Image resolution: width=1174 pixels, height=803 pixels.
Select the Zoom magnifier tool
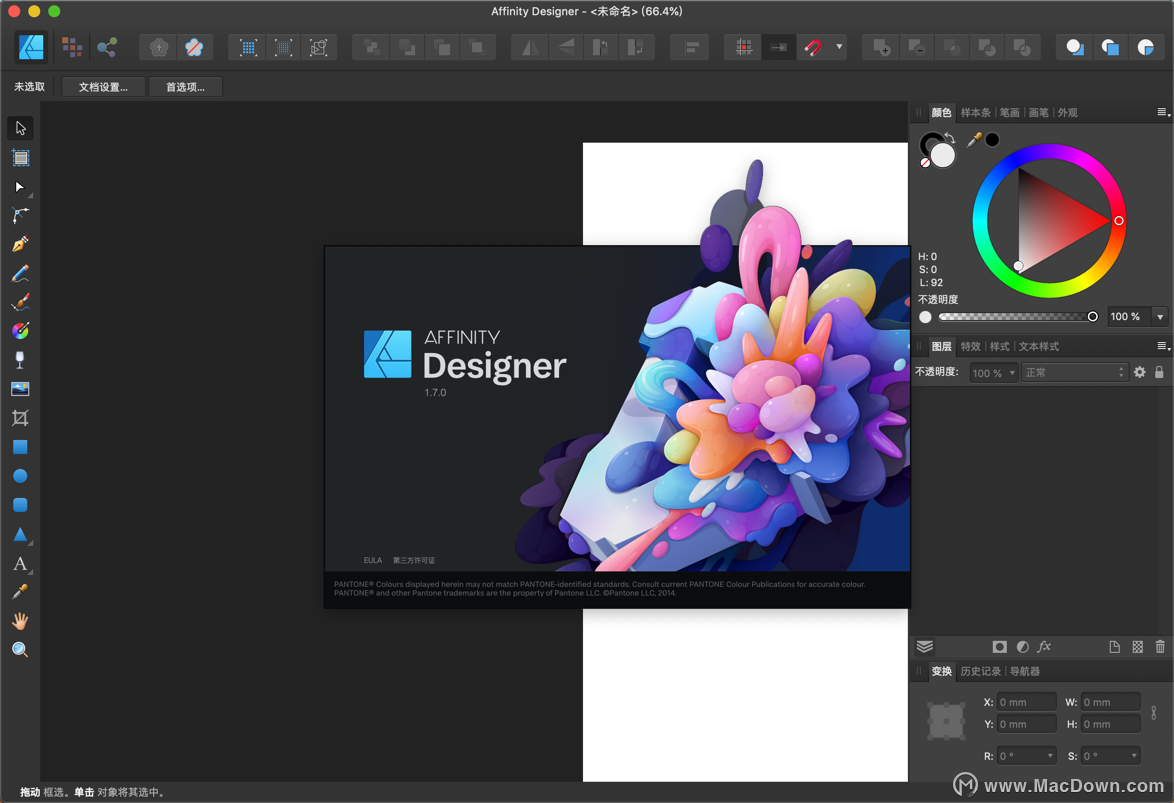pyautogui.click(x=20, y=649)
